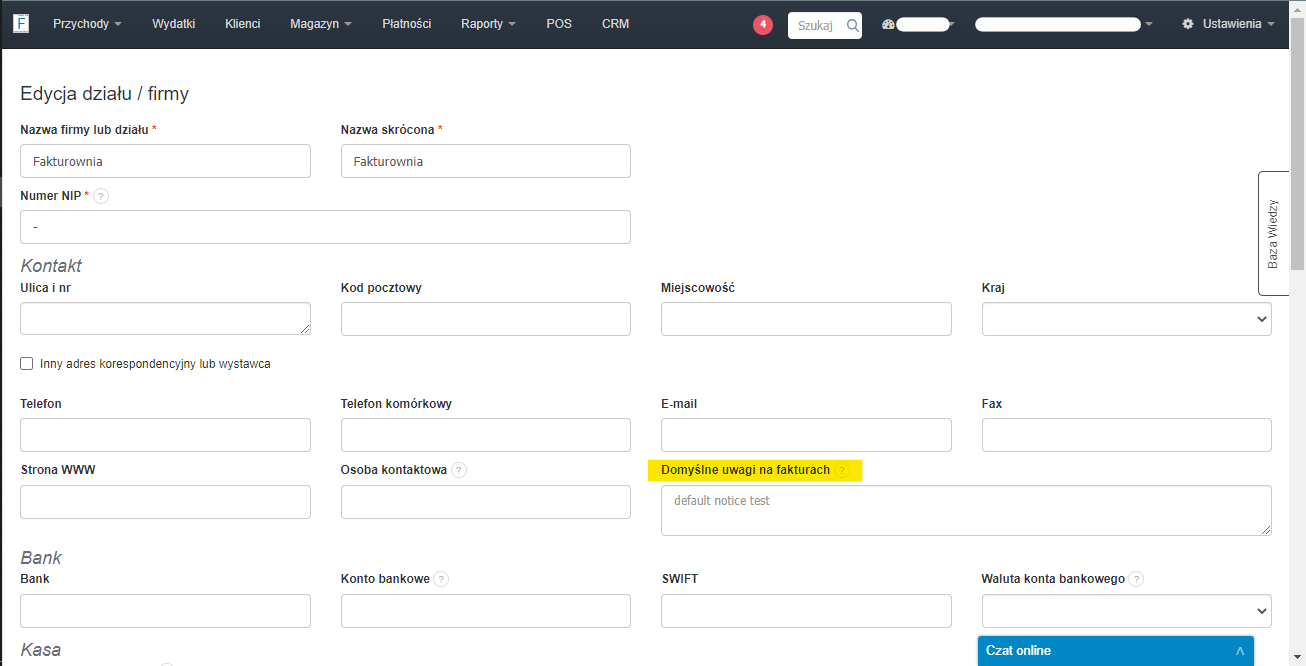Open the Płatności menu item

(407, 24)
